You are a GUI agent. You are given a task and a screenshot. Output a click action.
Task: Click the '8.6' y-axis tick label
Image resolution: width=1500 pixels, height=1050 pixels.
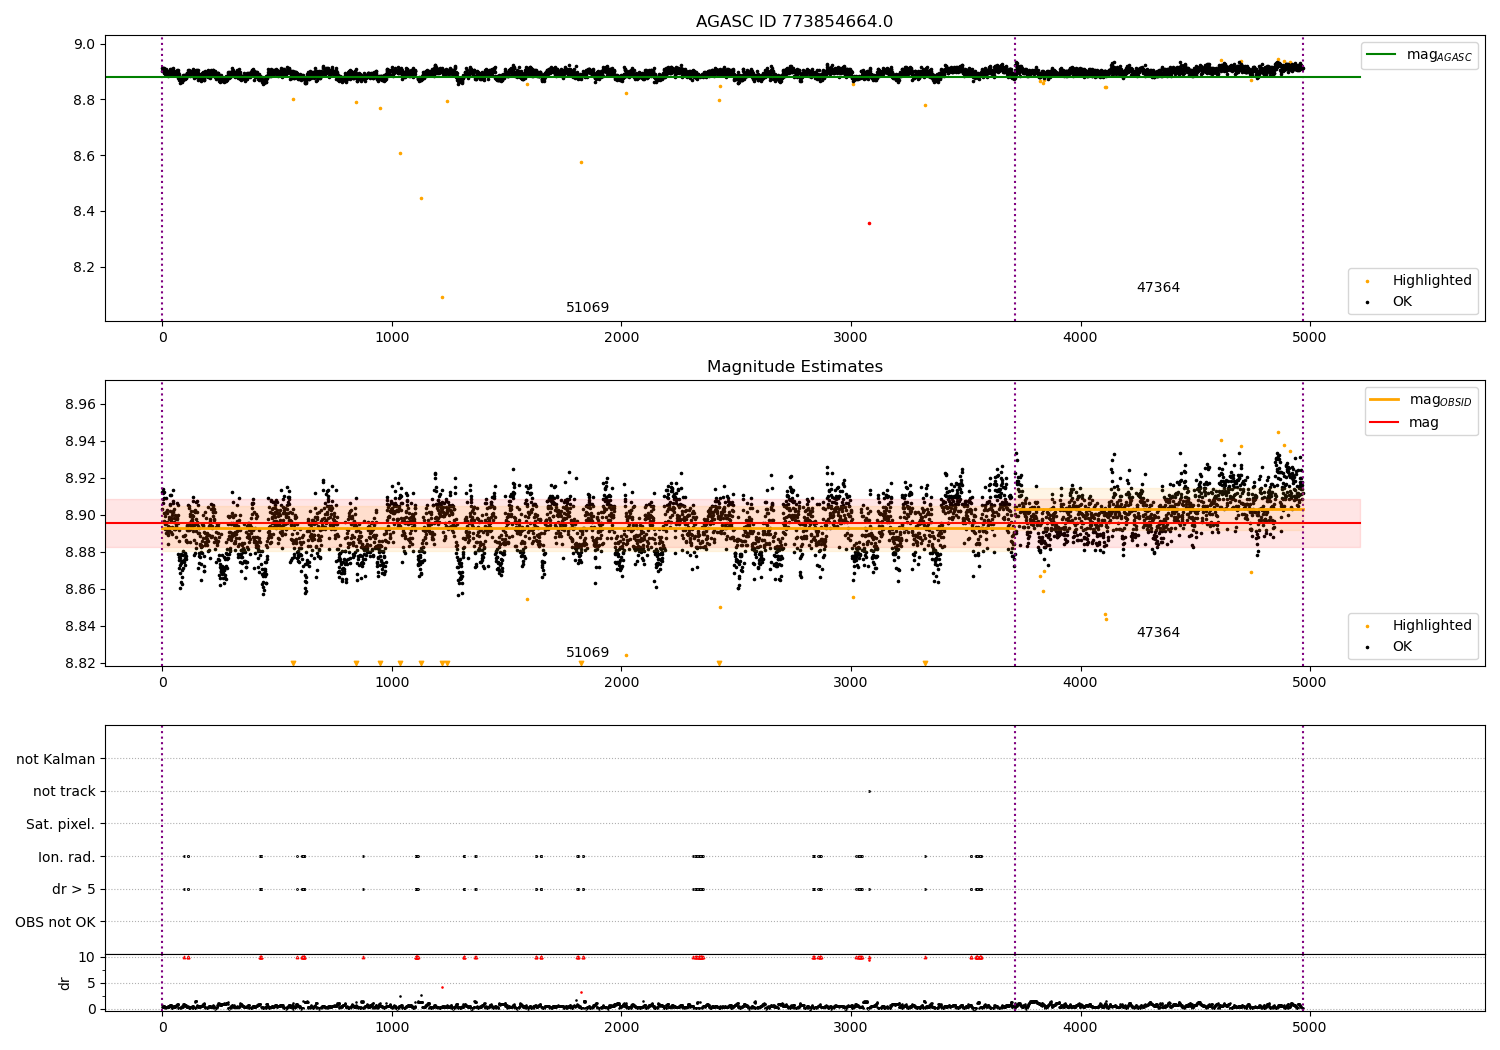[x=85, y=156]
